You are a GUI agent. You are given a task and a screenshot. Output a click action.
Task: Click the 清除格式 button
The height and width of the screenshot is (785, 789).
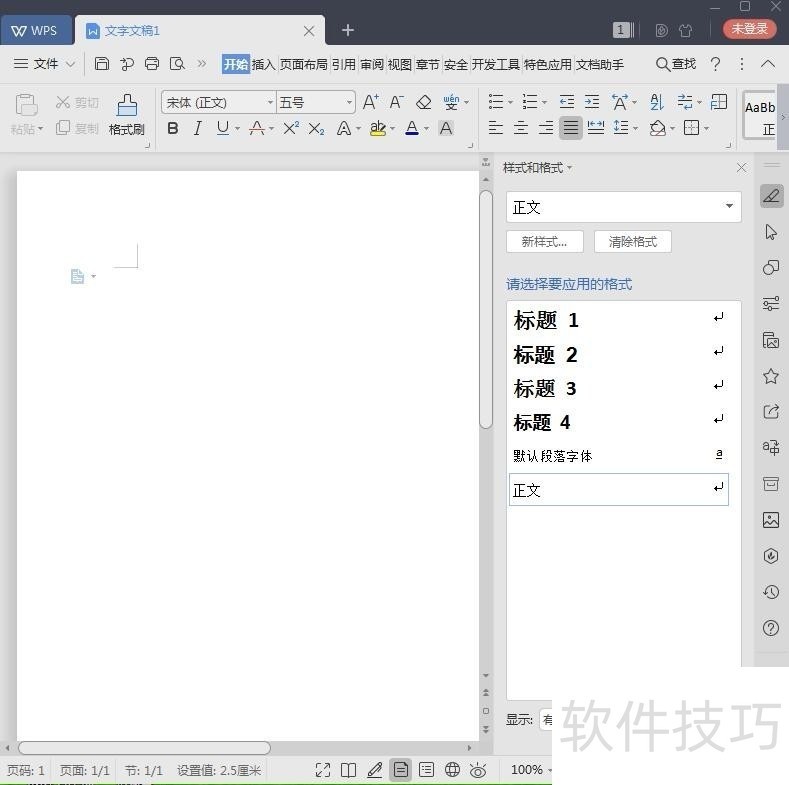tap(632, 242)
